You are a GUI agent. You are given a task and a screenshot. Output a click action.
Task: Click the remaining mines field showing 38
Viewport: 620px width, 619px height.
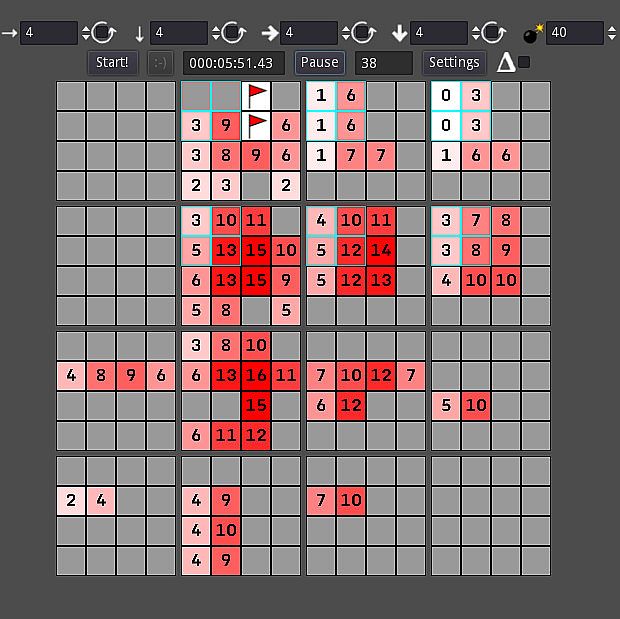pos(384,63)
